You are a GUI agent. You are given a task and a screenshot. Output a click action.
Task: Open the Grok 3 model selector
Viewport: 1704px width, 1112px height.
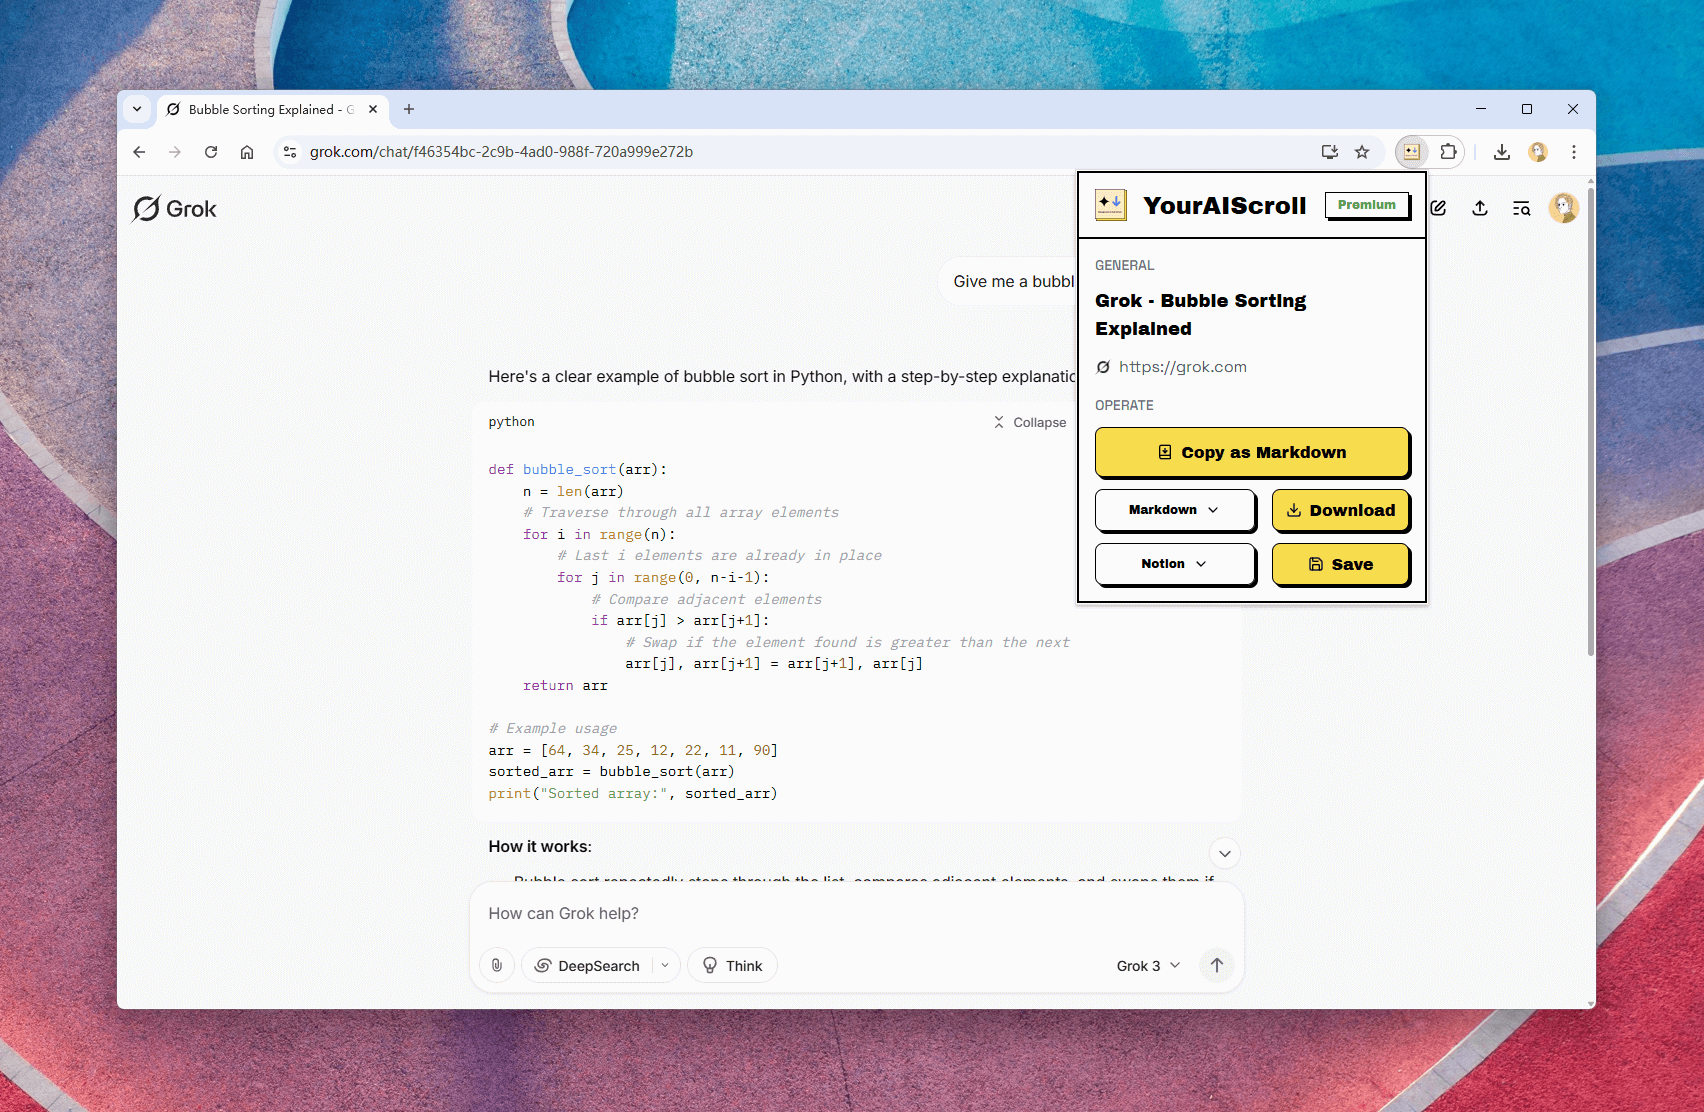tap(1148, 966)
